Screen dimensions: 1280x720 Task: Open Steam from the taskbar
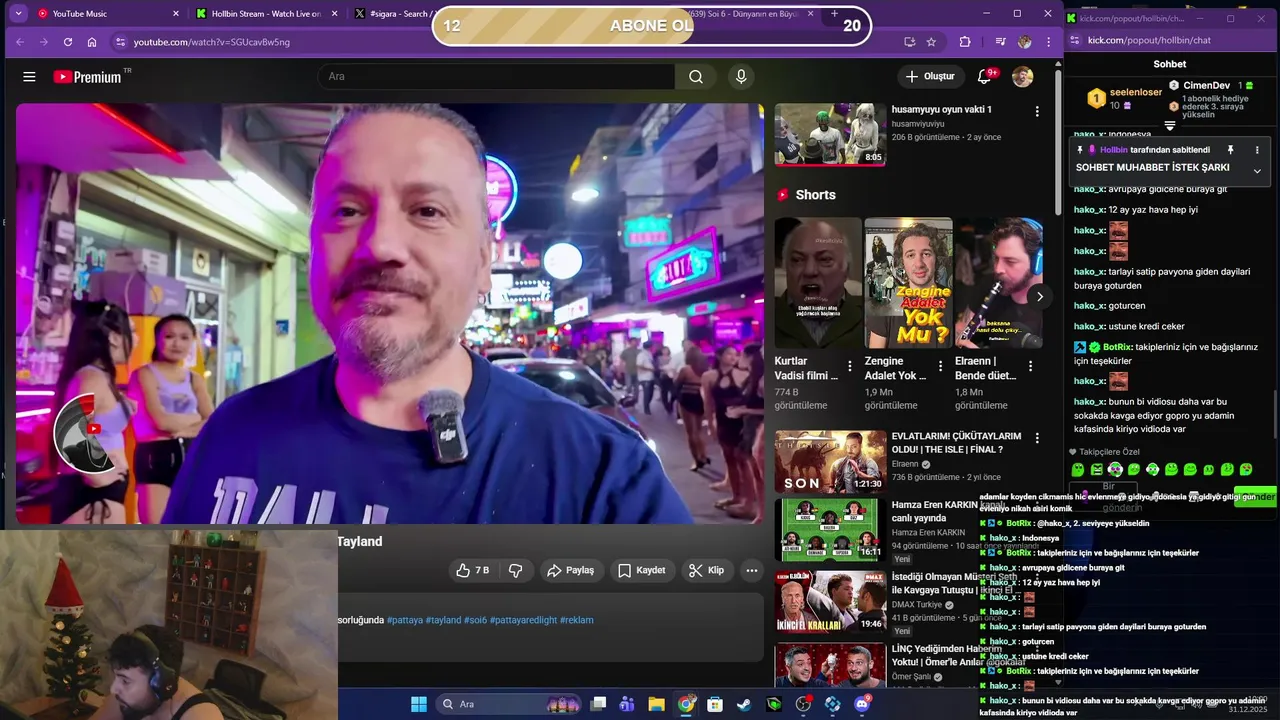click(x=744, y=704)
